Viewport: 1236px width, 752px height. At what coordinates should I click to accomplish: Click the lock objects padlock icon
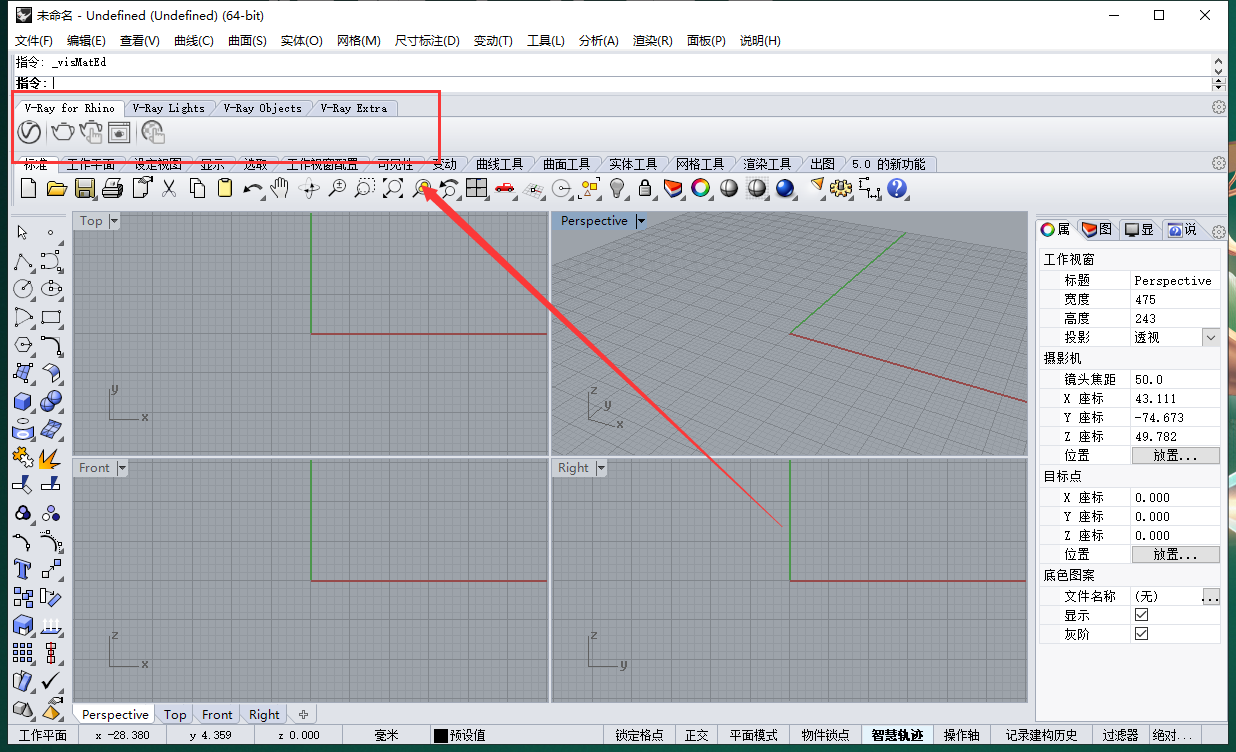(645, 188)
